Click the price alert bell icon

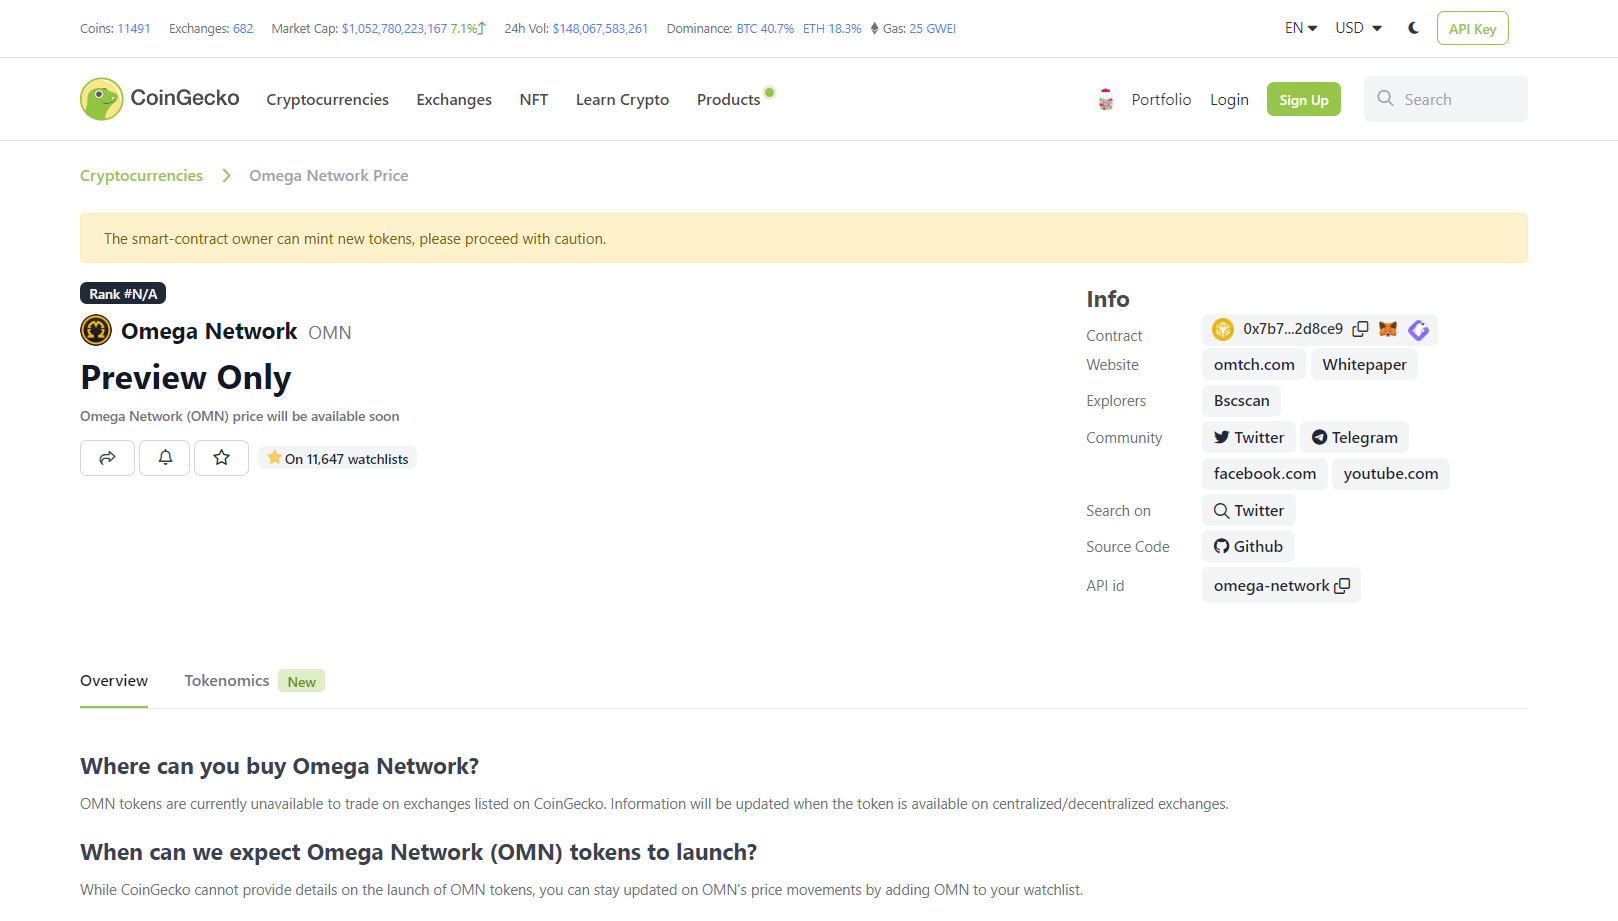pos(165,457)
